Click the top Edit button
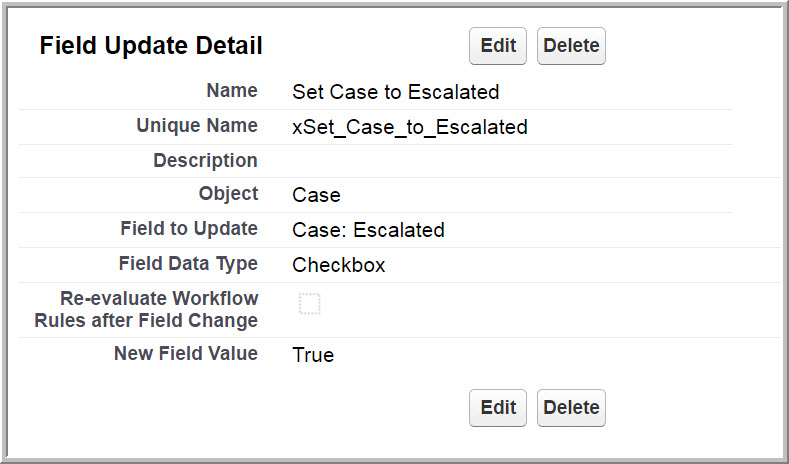This screenshot has height=464, width=789. [x=498, y=46]
